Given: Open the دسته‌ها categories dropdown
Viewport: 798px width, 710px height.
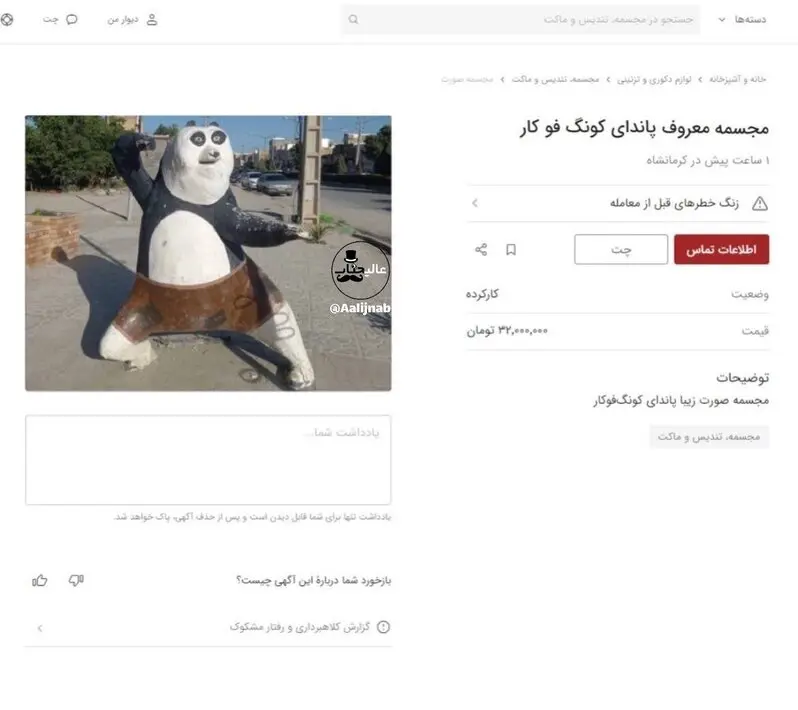Looking at the screenshot, I should 743,19.
